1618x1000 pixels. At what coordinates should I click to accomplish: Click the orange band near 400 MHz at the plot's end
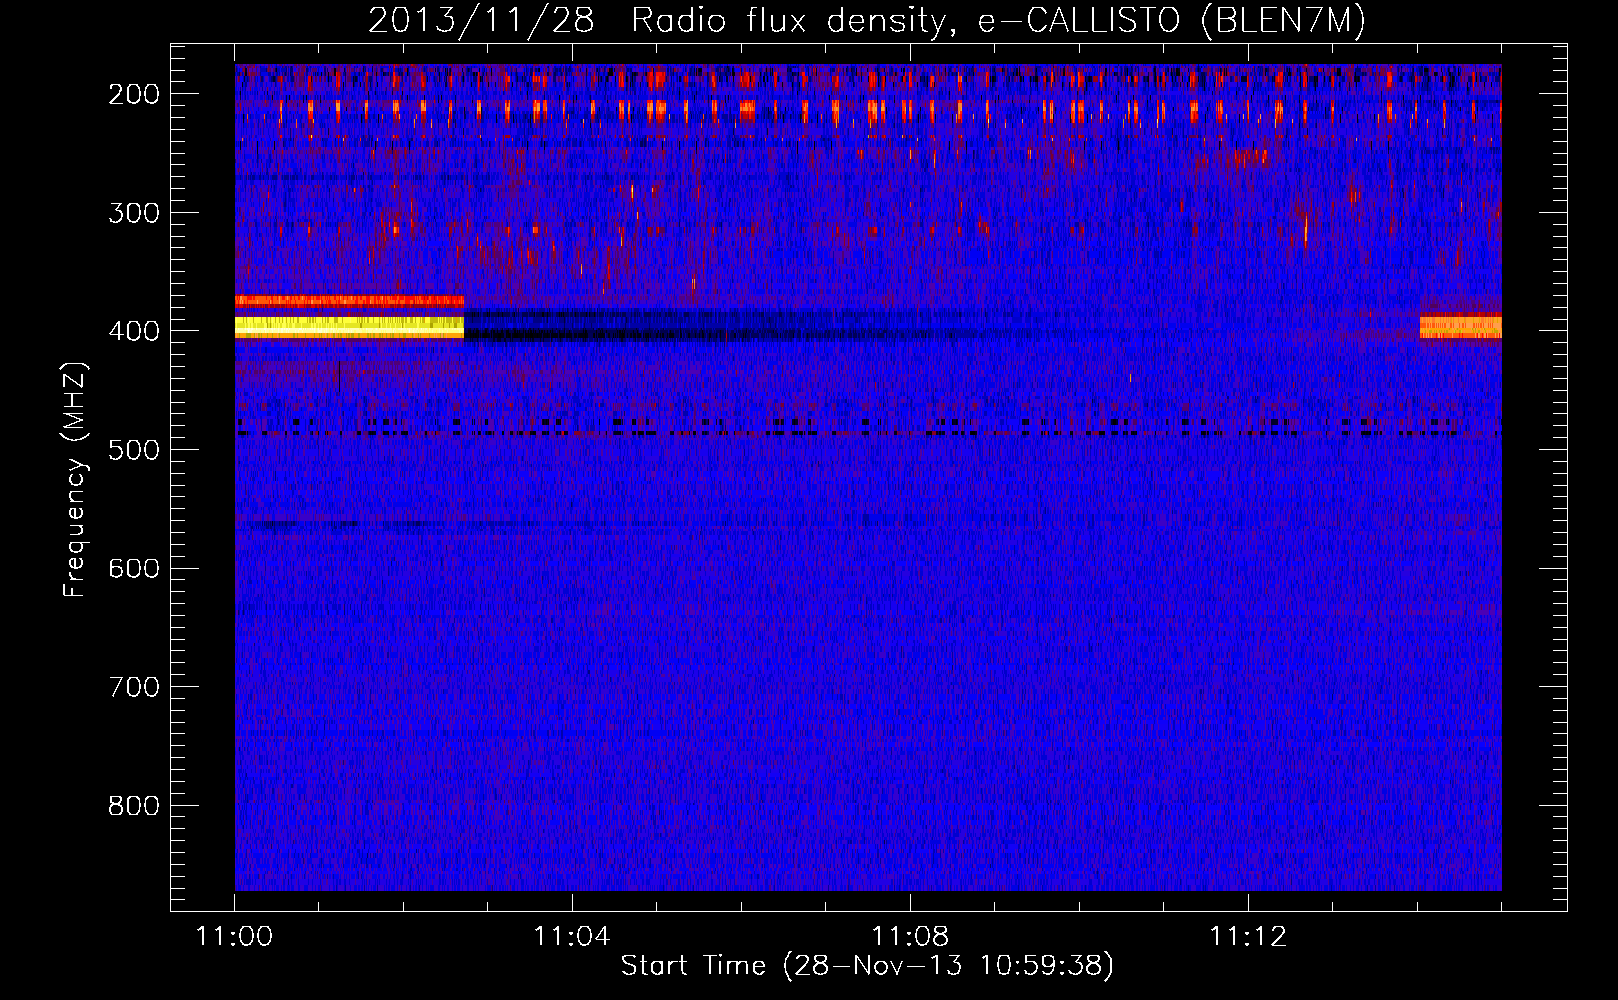1461,326
